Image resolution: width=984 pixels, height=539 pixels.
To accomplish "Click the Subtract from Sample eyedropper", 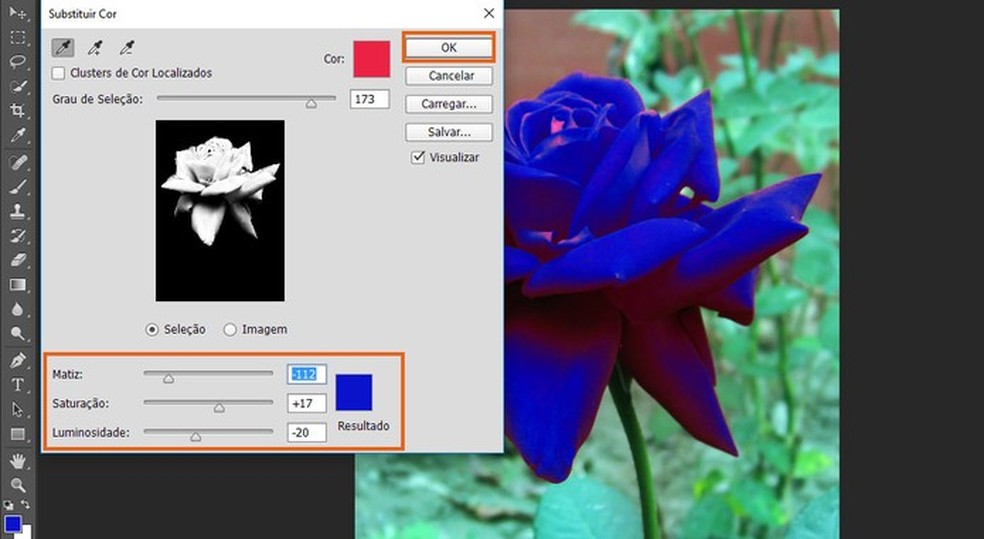I will pyautogui.click(x=126, y=47).
